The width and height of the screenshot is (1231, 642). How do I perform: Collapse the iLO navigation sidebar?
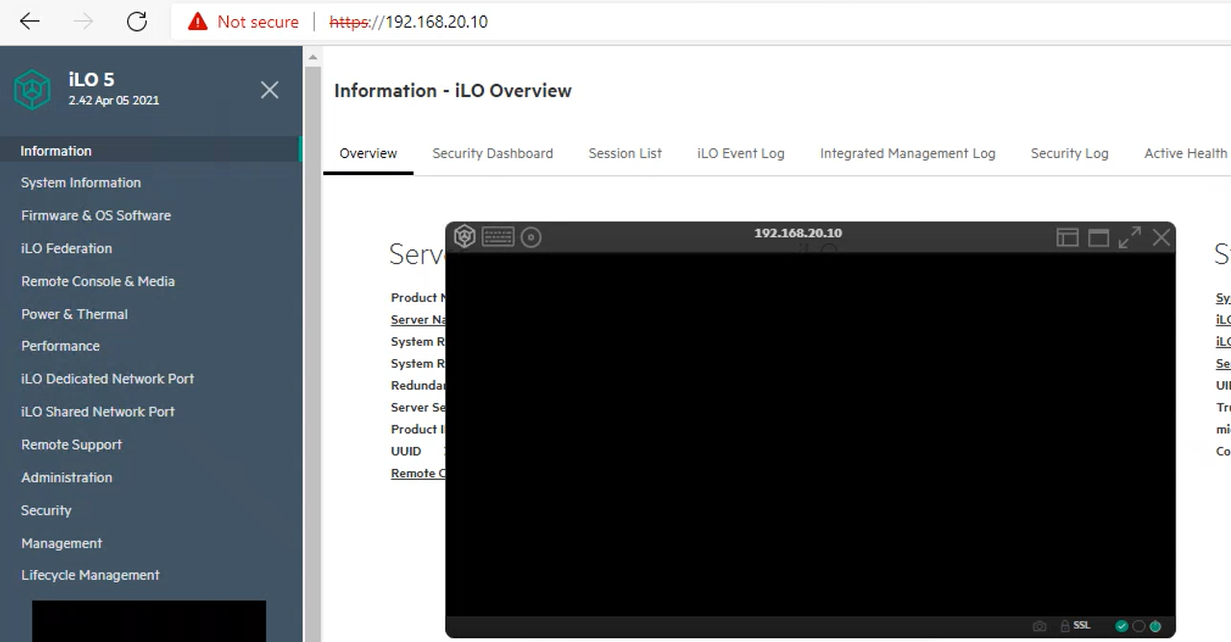[x=269, y=90]
